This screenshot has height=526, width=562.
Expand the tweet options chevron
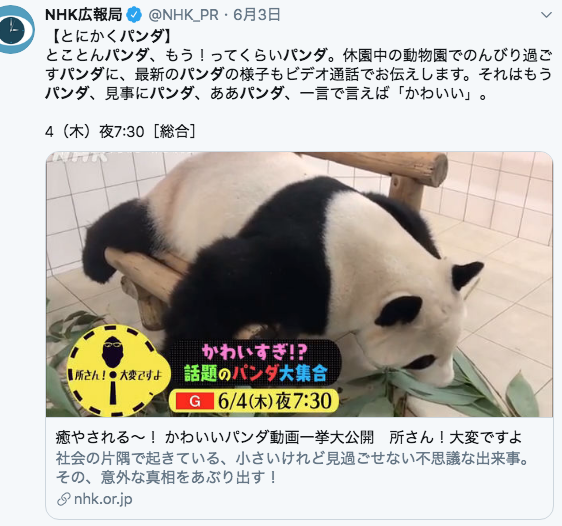(546, 15)
